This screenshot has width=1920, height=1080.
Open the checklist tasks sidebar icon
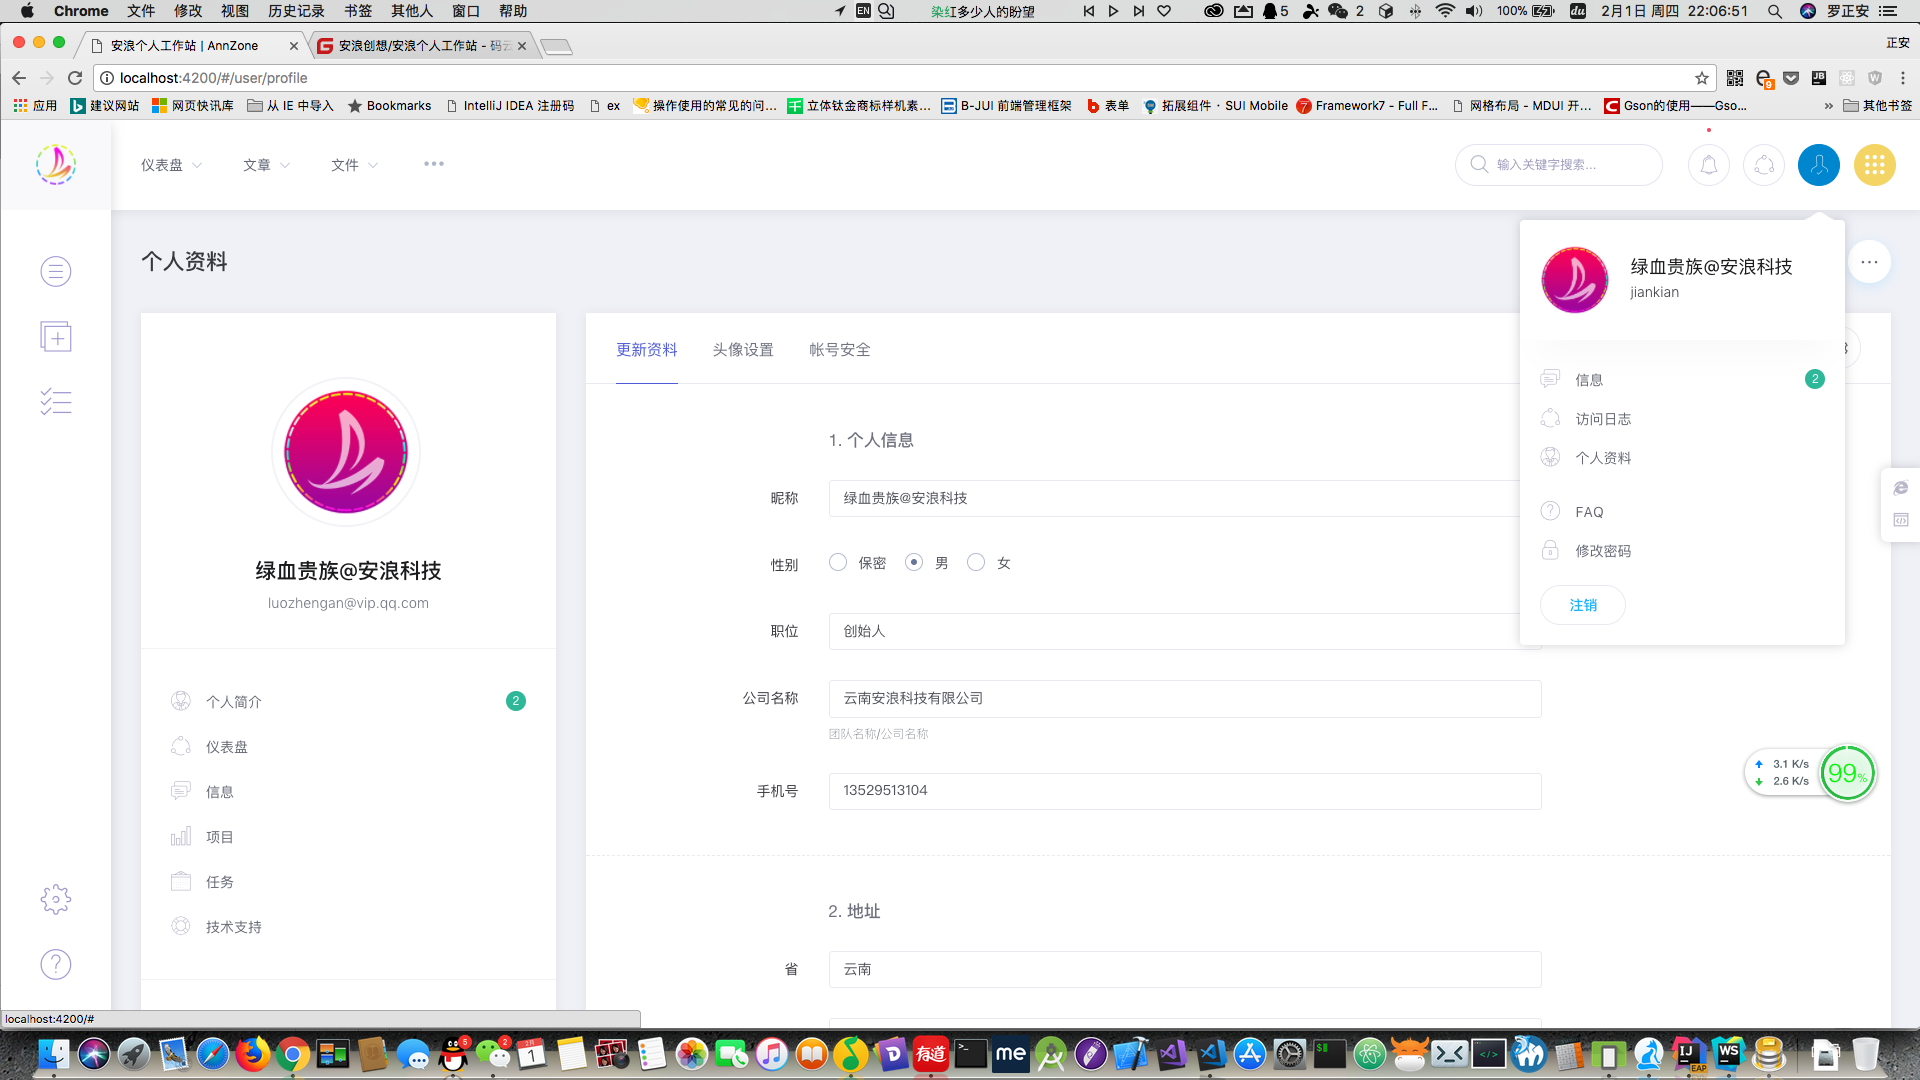point(56,402)
